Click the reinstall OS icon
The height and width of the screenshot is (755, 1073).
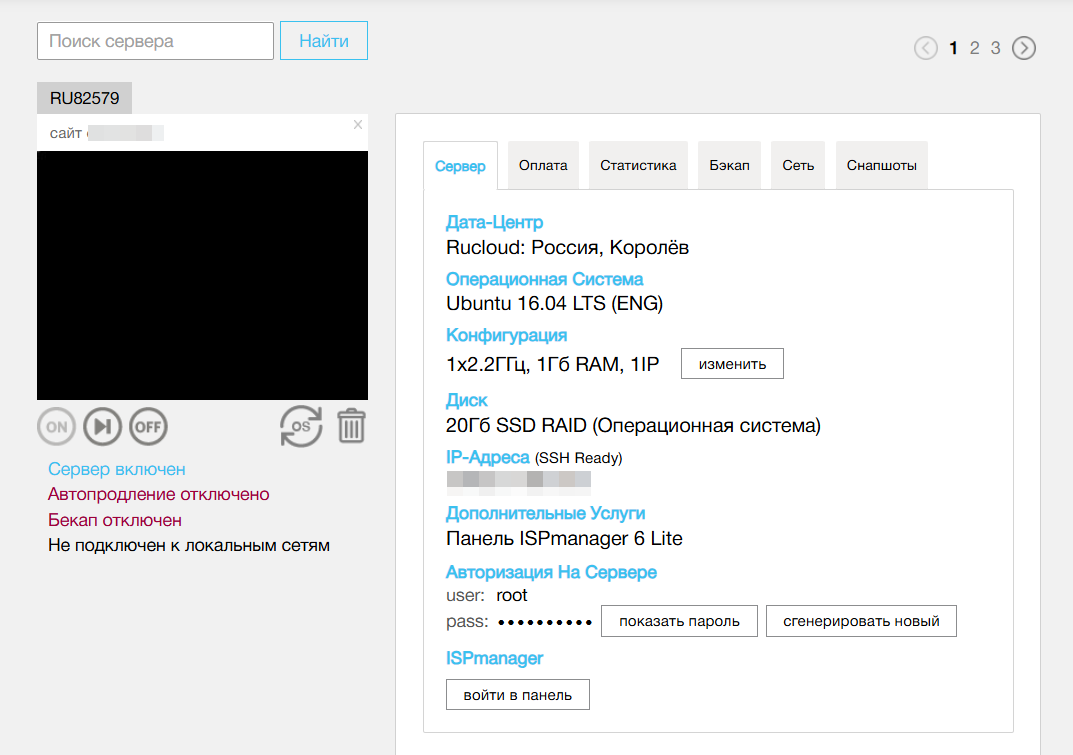click(x=301, y=426)
